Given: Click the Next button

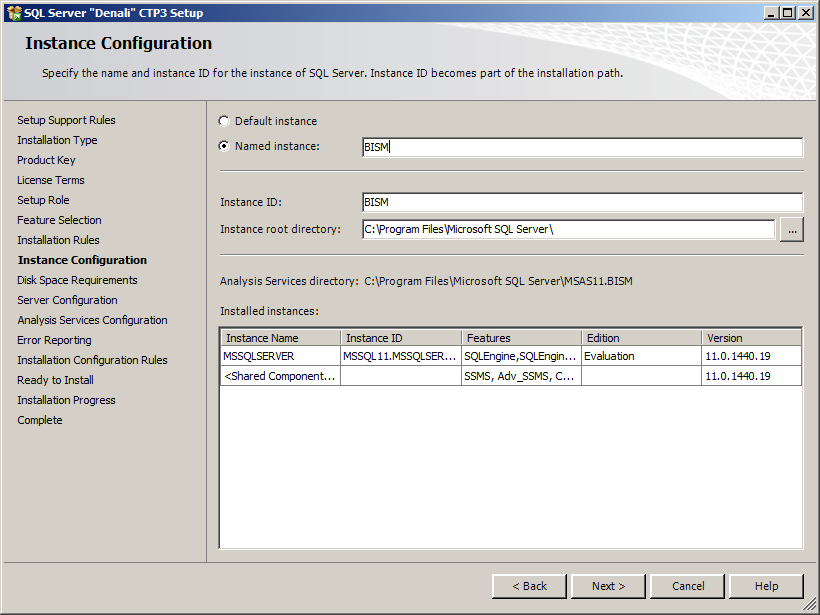Looking at the screenshot, I should pos(608,586).
